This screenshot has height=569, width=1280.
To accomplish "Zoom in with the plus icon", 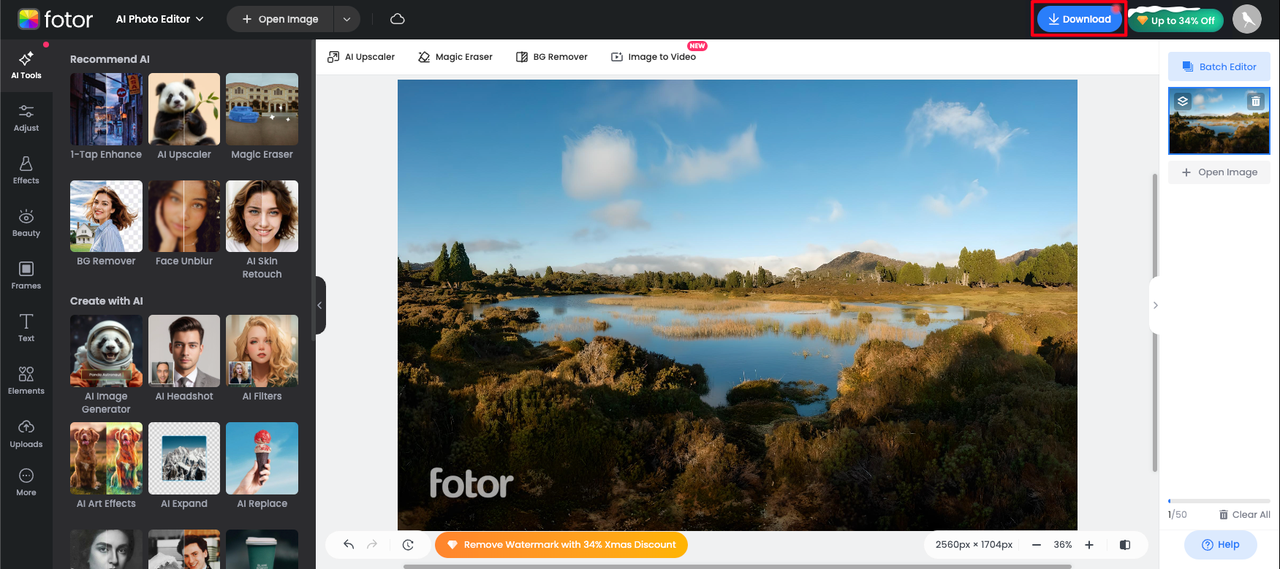I will (1089, 545).
